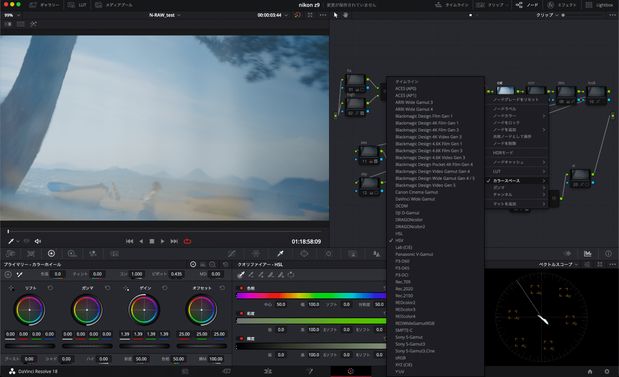Image resolution: width=619 pixels, height=377 pixels.
Task: Open the Color Wheels palette icon
Action: point(51,253)
